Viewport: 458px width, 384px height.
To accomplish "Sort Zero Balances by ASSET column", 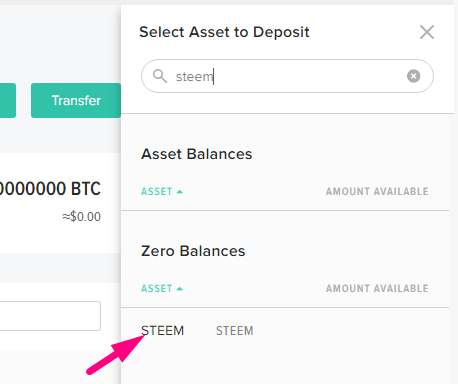I will tap(157, 289).
